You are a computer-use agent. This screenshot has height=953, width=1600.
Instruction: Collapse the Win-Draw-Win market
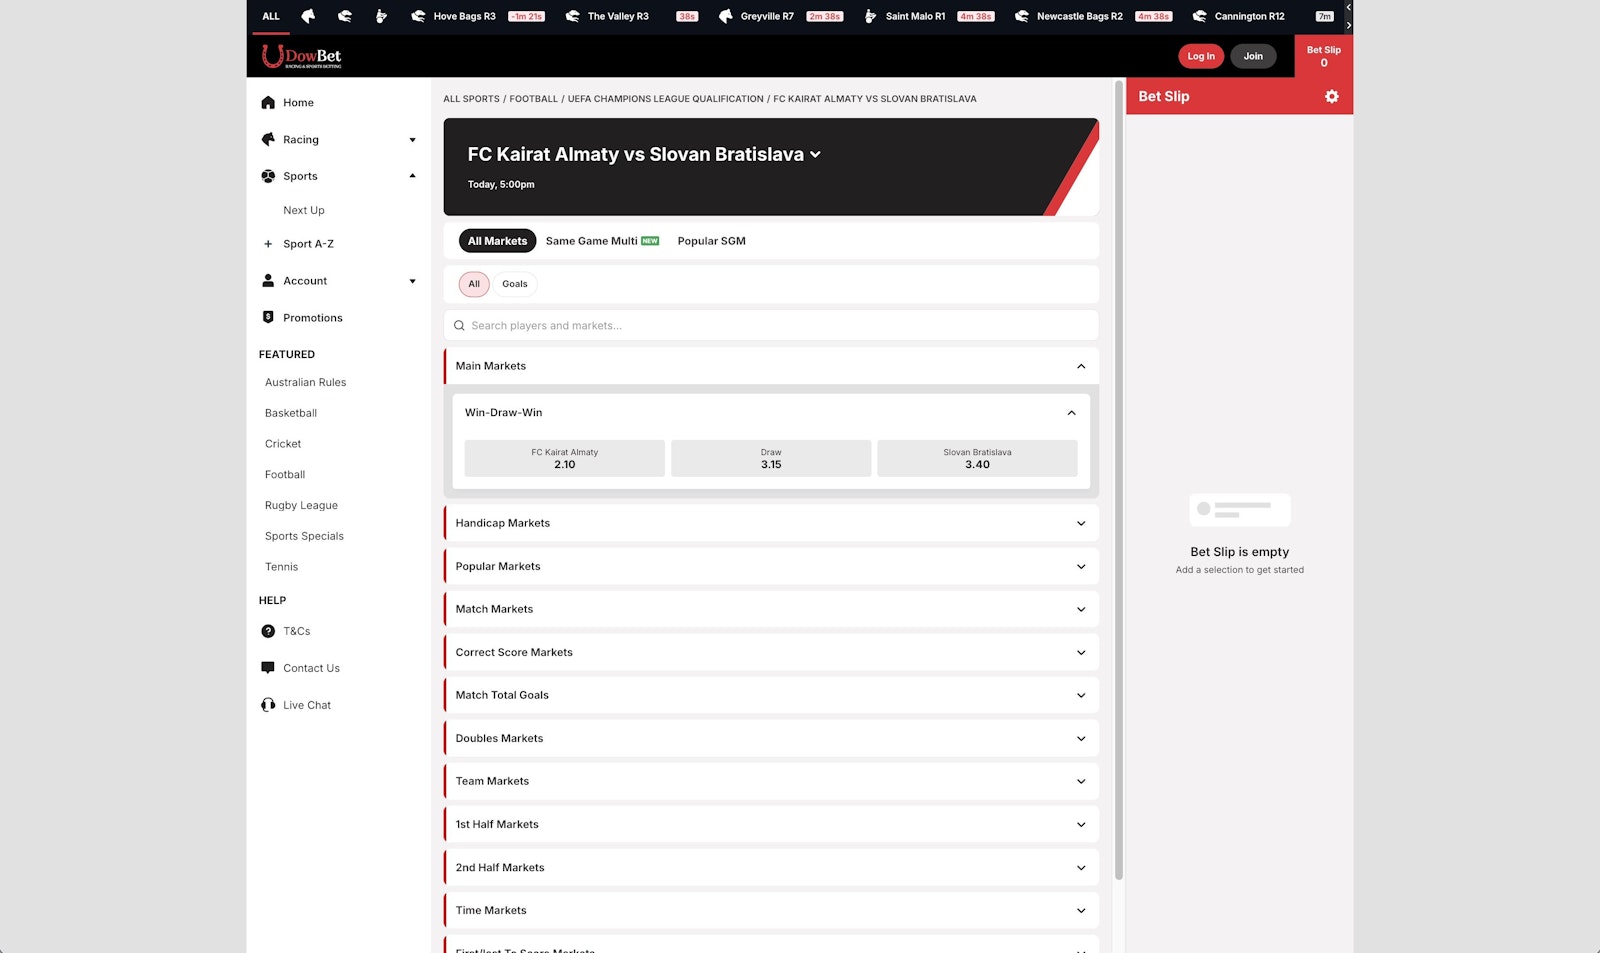click(x=1071, y=413)
